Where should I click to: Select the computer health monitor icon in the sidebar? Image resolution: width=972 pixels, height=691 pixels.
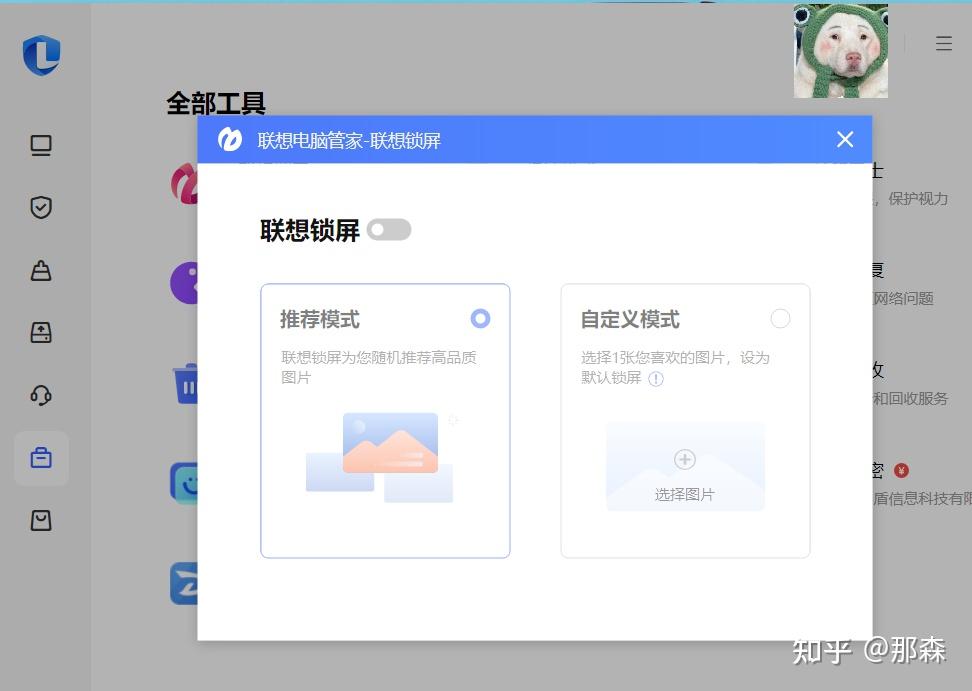[x=41, y=145]
